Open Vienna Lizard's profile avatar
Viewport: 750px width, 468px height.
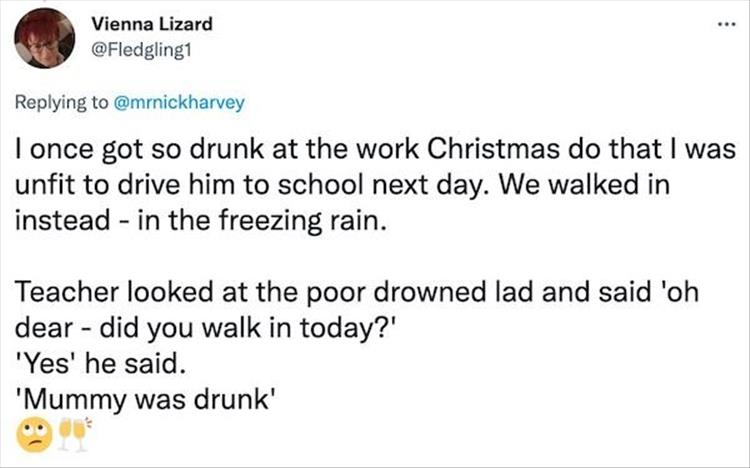(45, 38)
